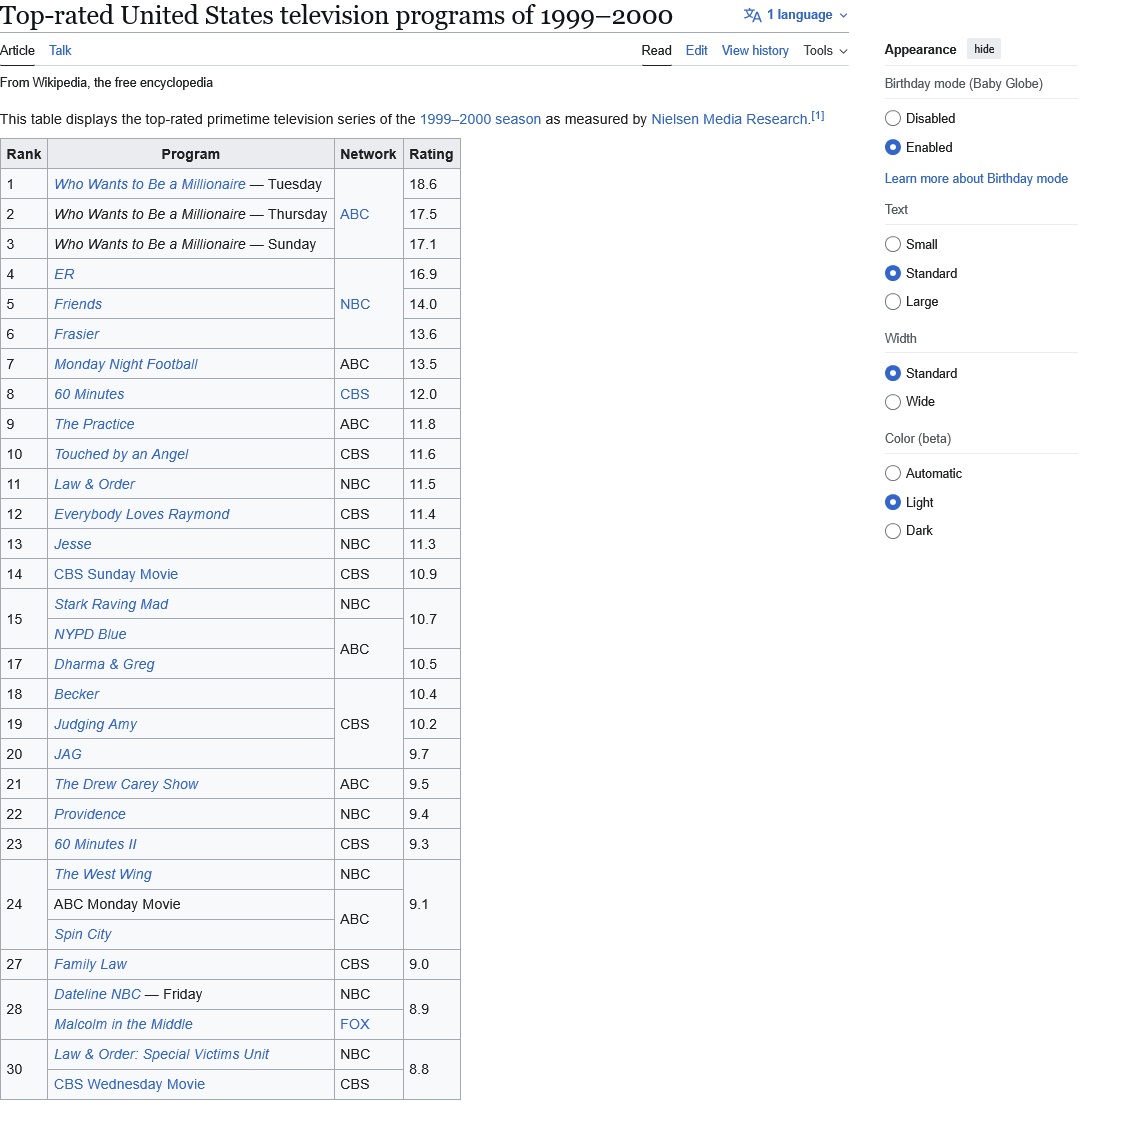Open the Spin City link
Screen dimensions: 1125x1126
click(x=83, y=935)
